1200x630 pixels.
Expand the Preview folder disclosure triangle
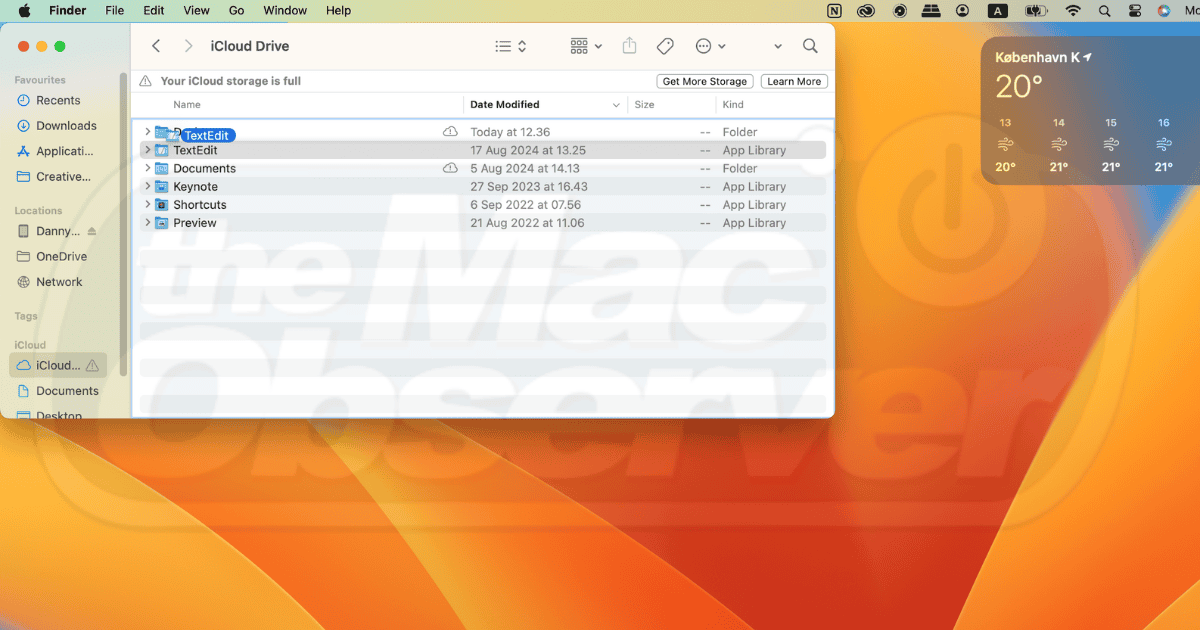(x=147, y=223)
